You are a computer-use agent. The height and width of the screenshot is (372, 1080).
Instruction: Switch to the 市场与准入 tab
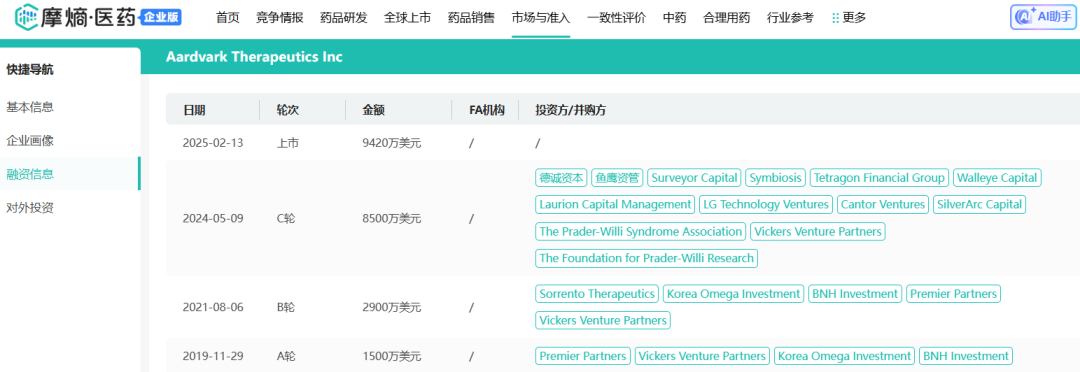(541, 18)
